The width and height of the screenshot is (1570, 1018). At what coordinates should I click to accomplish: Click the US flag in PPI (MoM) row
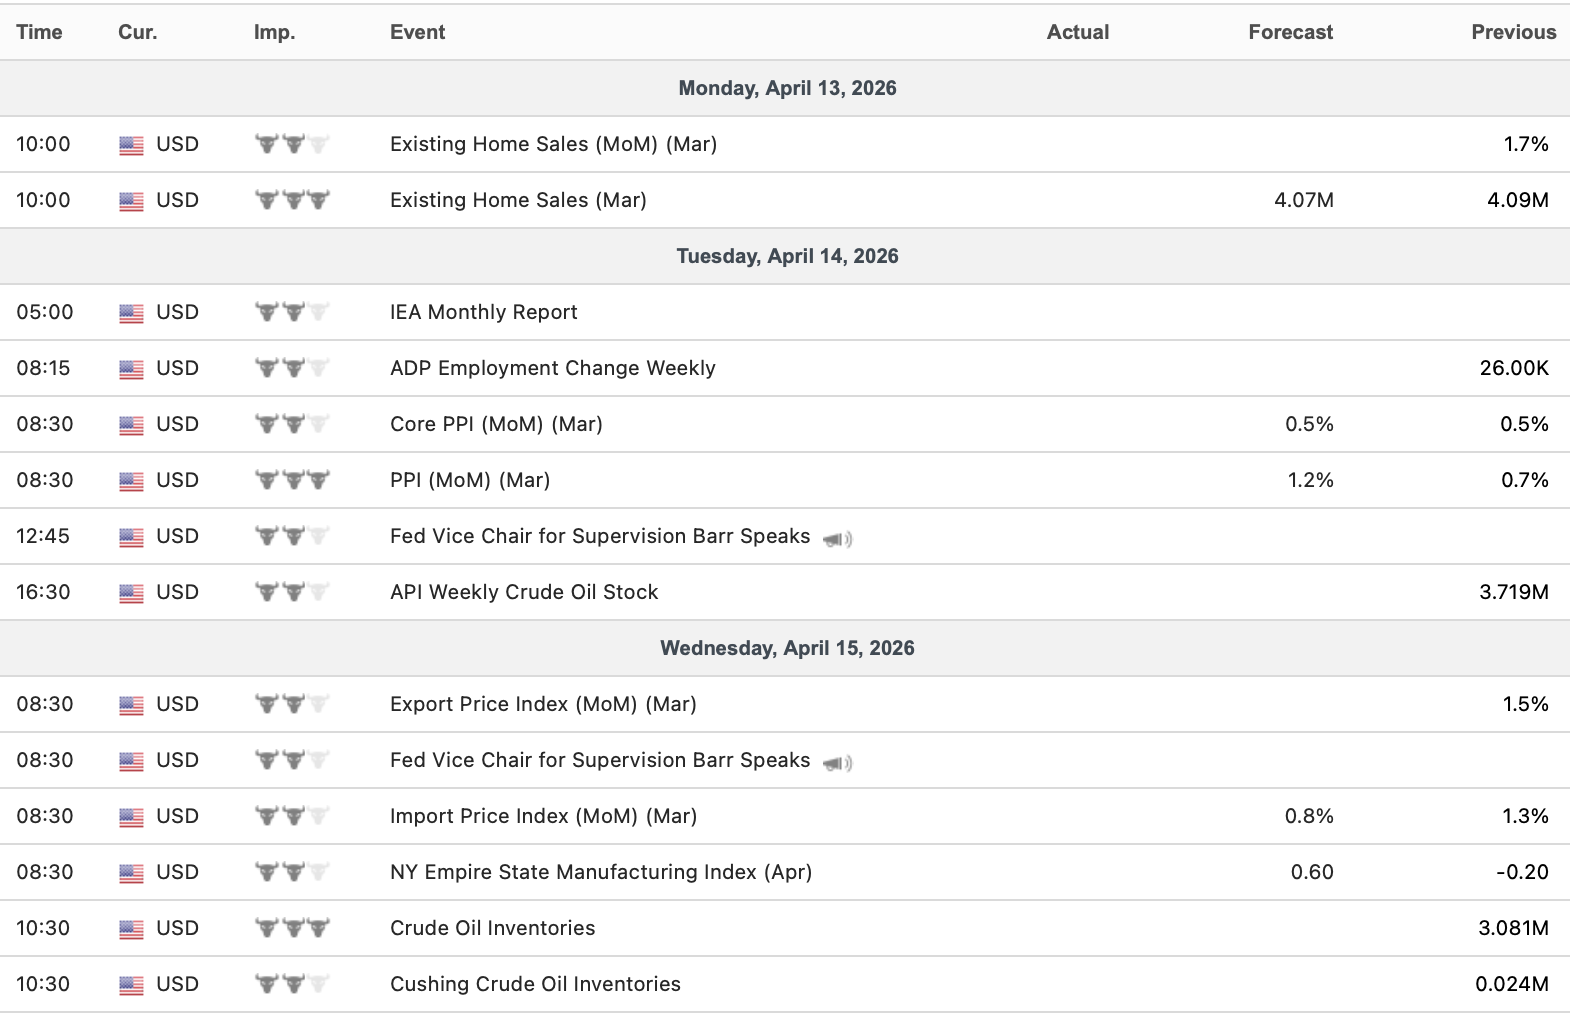pyautogui.click(x=131, y=481)
